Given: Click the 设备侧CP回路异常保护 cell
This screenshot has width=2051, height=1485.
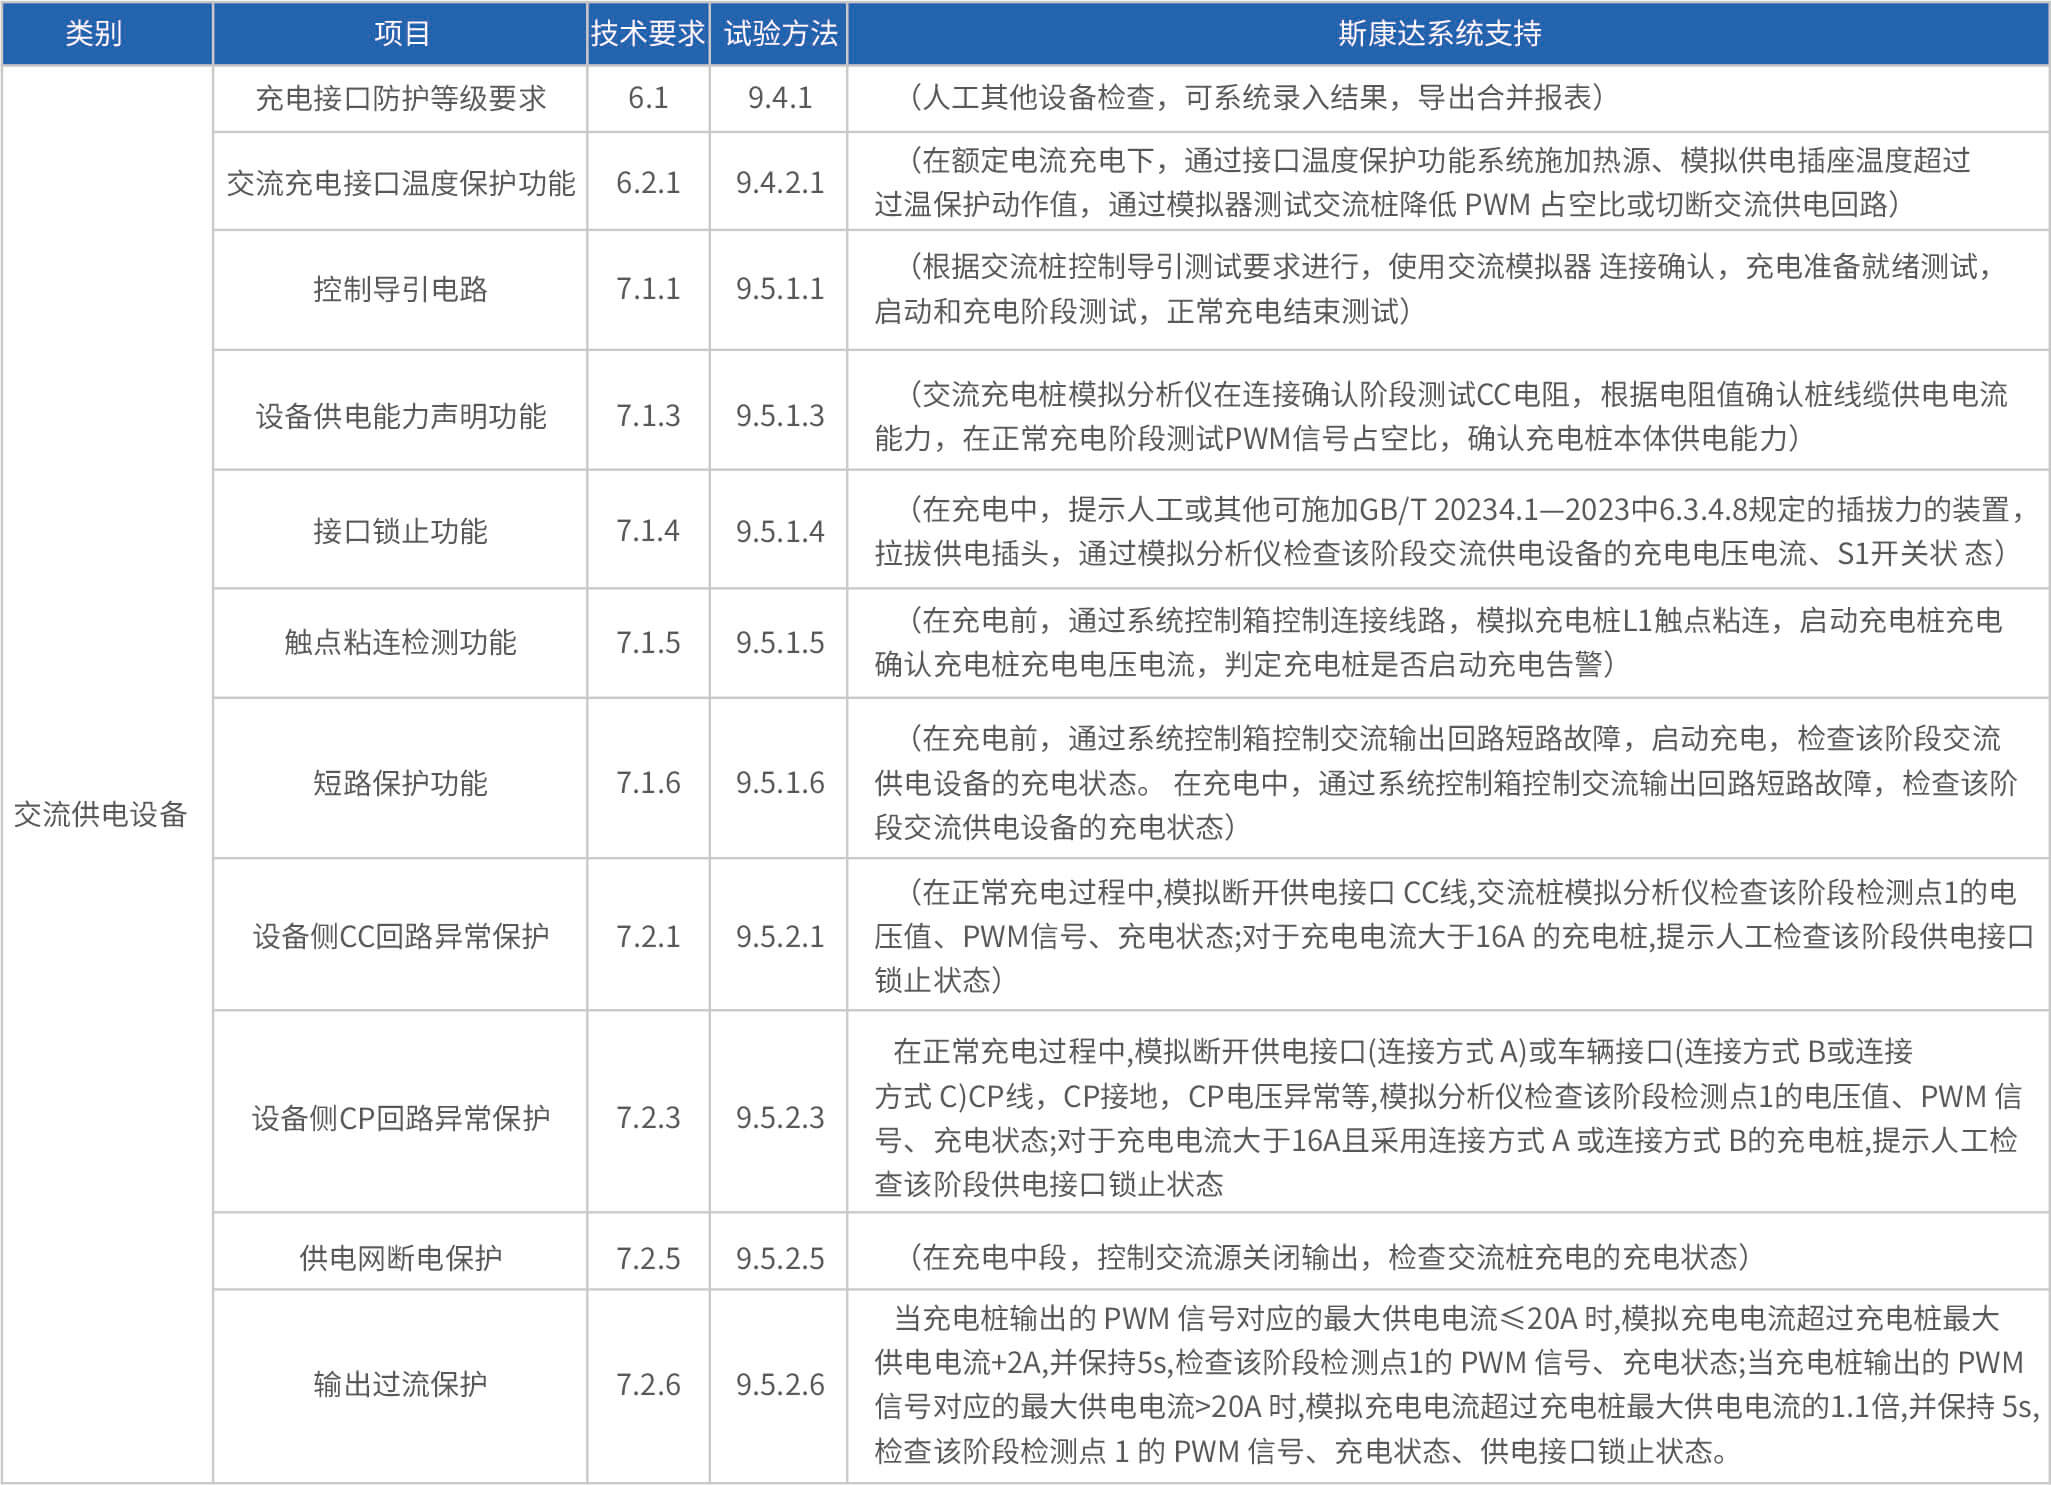Looking at the screenshot, I should 400,1117.
